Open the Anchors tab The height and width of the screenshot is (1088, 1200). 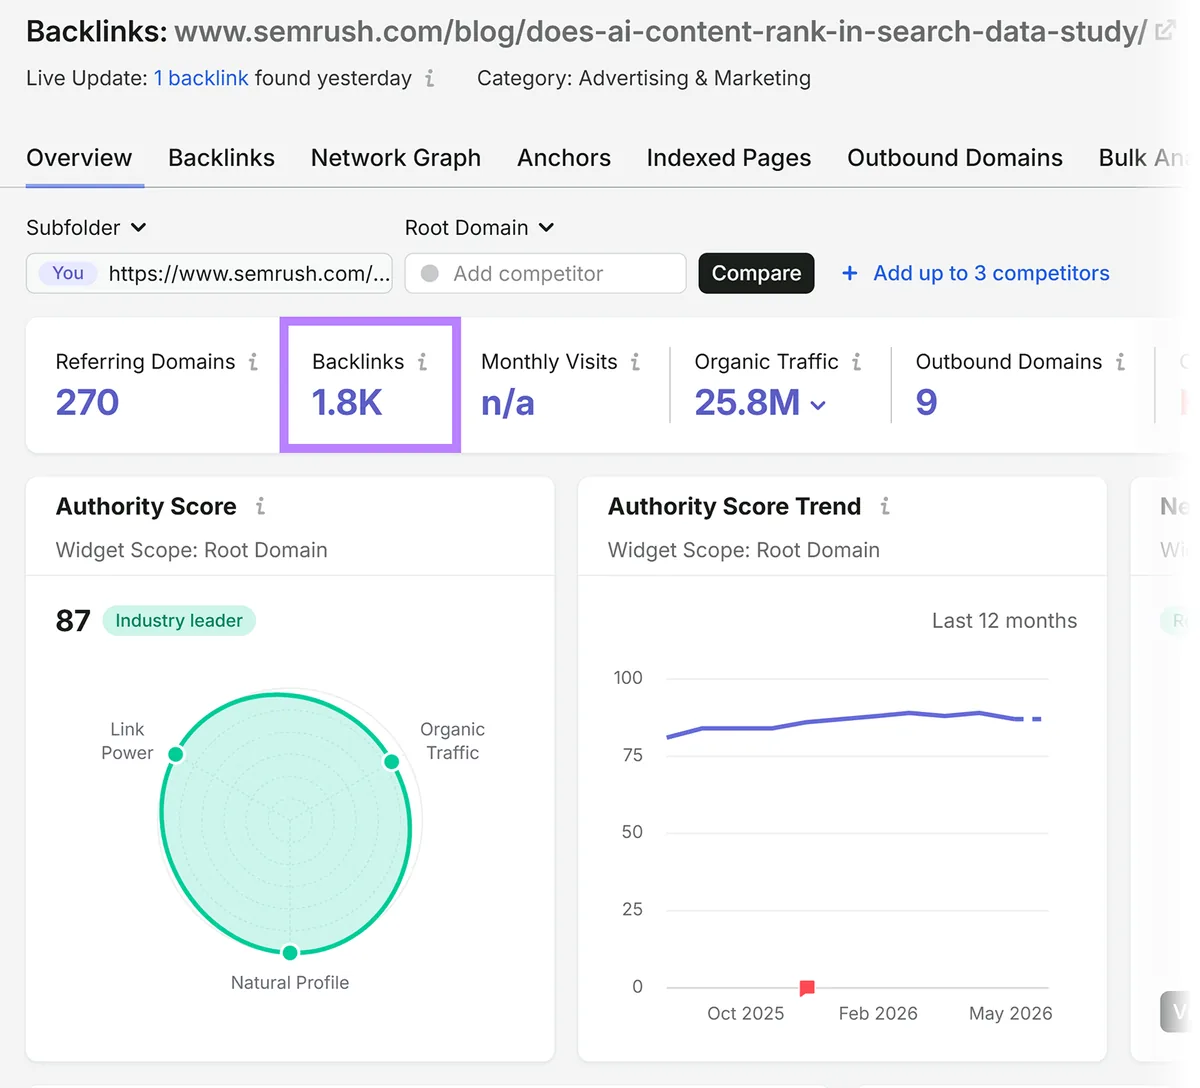(x=564, y=158)
